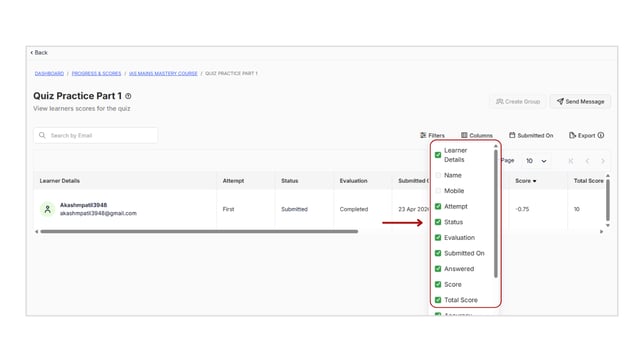
Task: Click the Search by Email field
Action: [x=96, y=135]
